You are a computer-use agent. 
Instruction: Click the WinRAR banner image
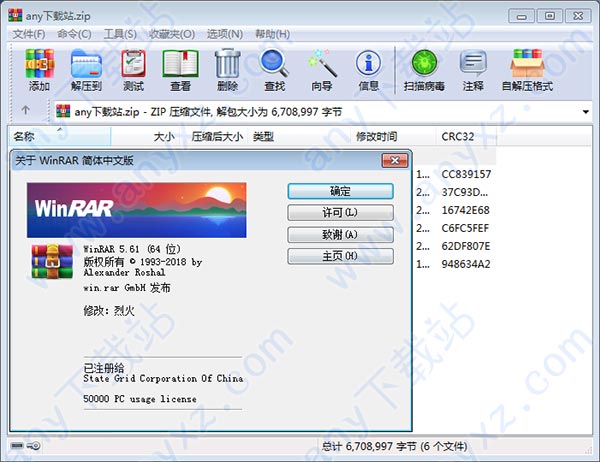137,210
